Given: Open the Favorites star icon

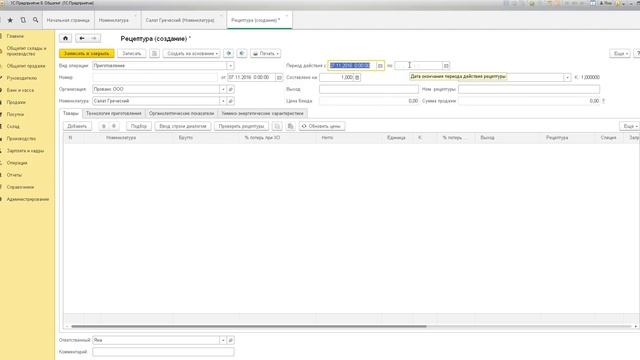Looking at the screenshot, I should click(x=10, y=20).
